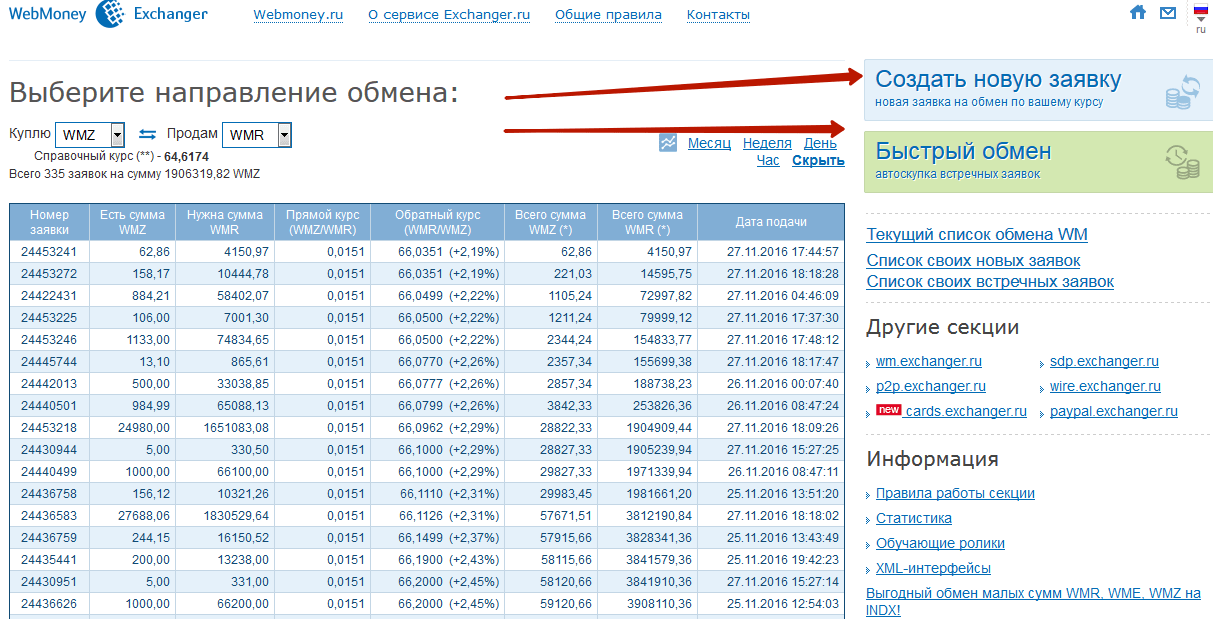The image size is (1213, 619).
Task: Select order number 24445744
Action: pyautogui.click(x=49, y=362)
